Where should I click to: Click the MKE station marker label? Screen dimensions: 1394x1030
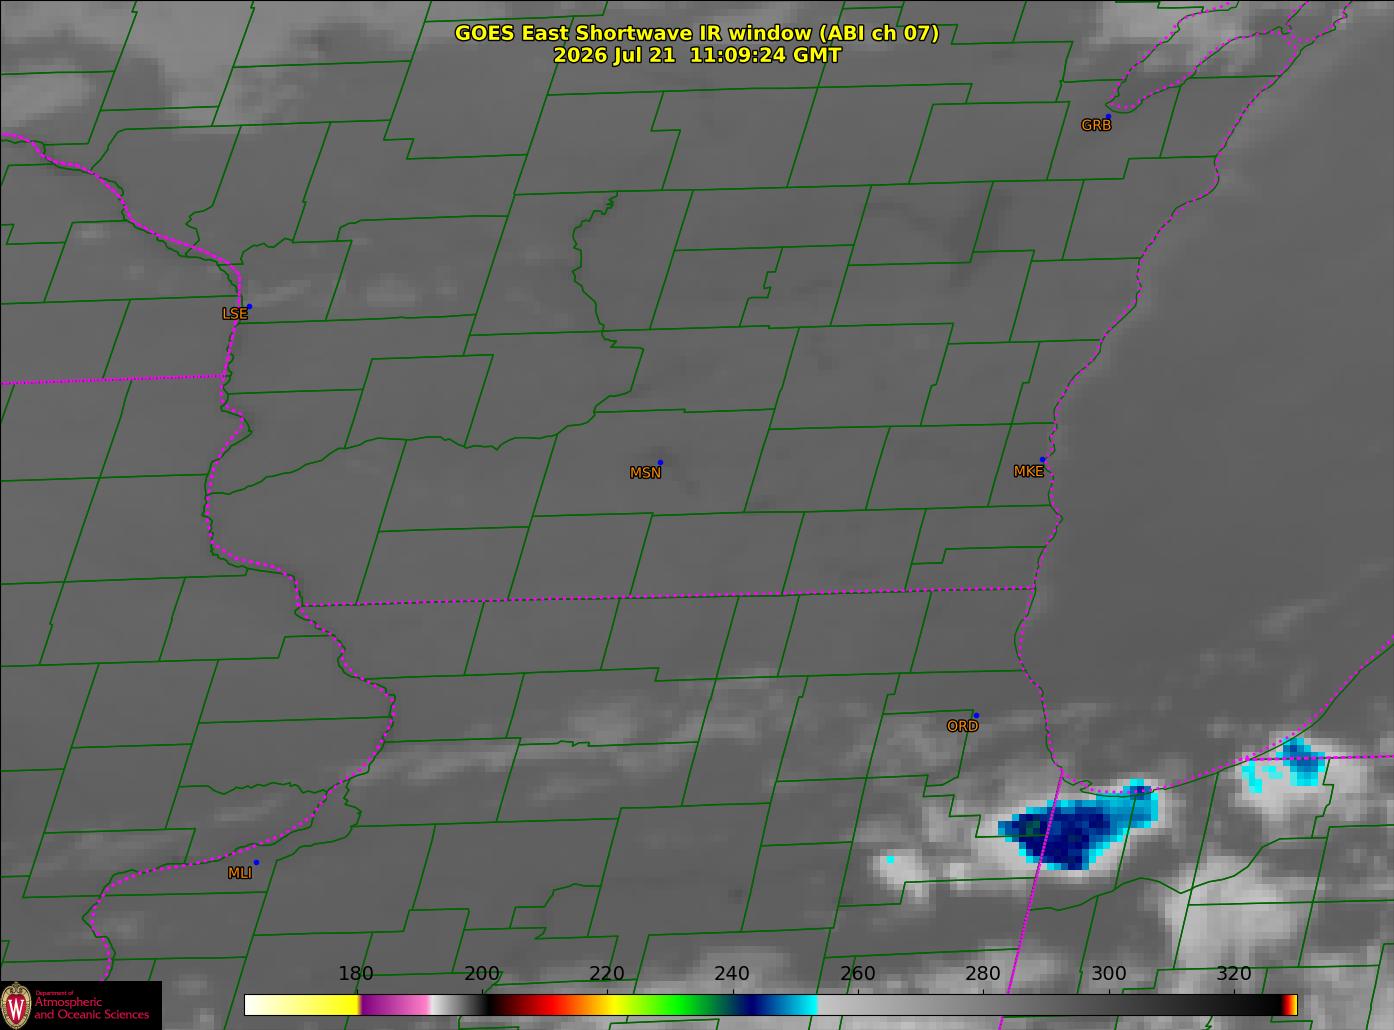pyautogui.click(x=1028, y=471)
